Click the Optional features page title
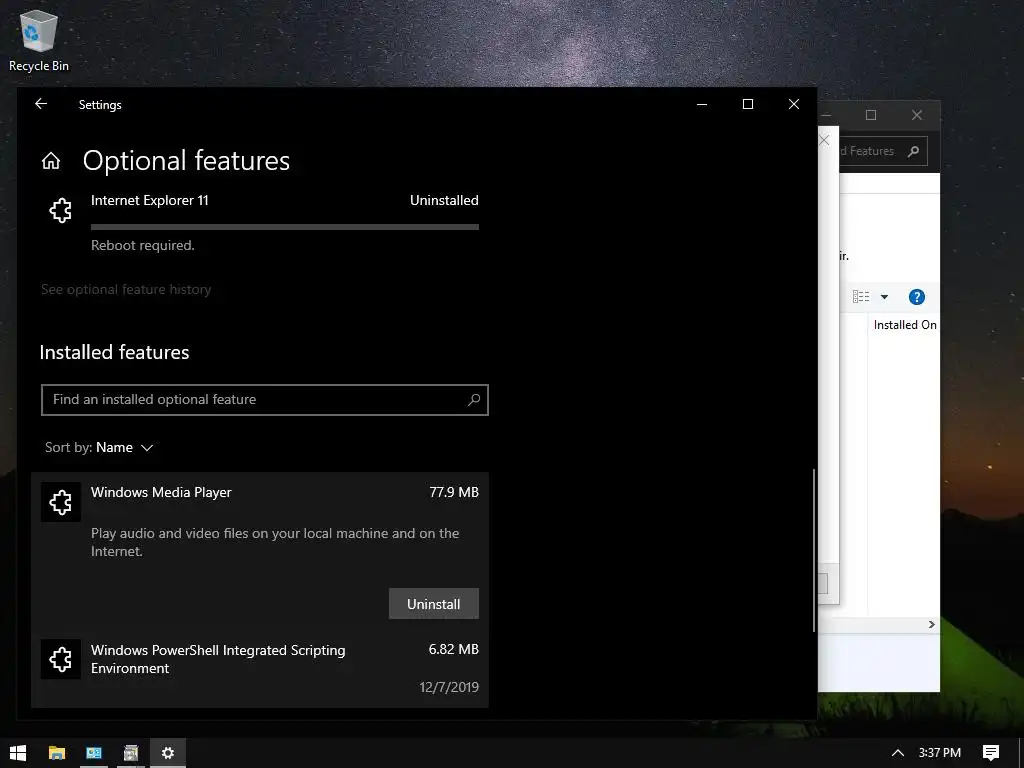The image size is (1024, 768). 186,161
